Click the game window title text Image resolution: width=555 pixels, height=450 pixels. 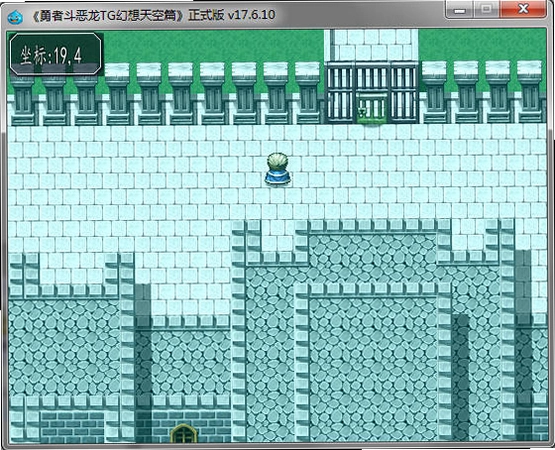tap(153, 15)
